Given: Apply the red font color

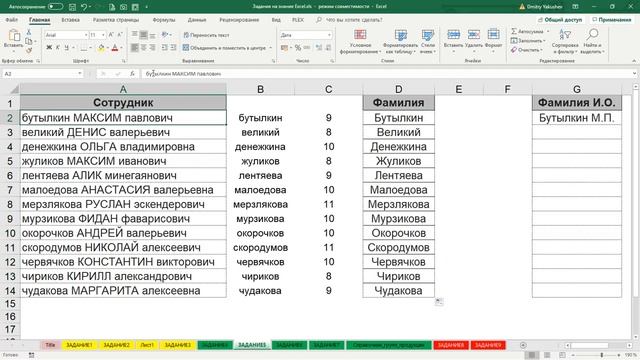Looking at the screenshot, I should click(115, 48).
